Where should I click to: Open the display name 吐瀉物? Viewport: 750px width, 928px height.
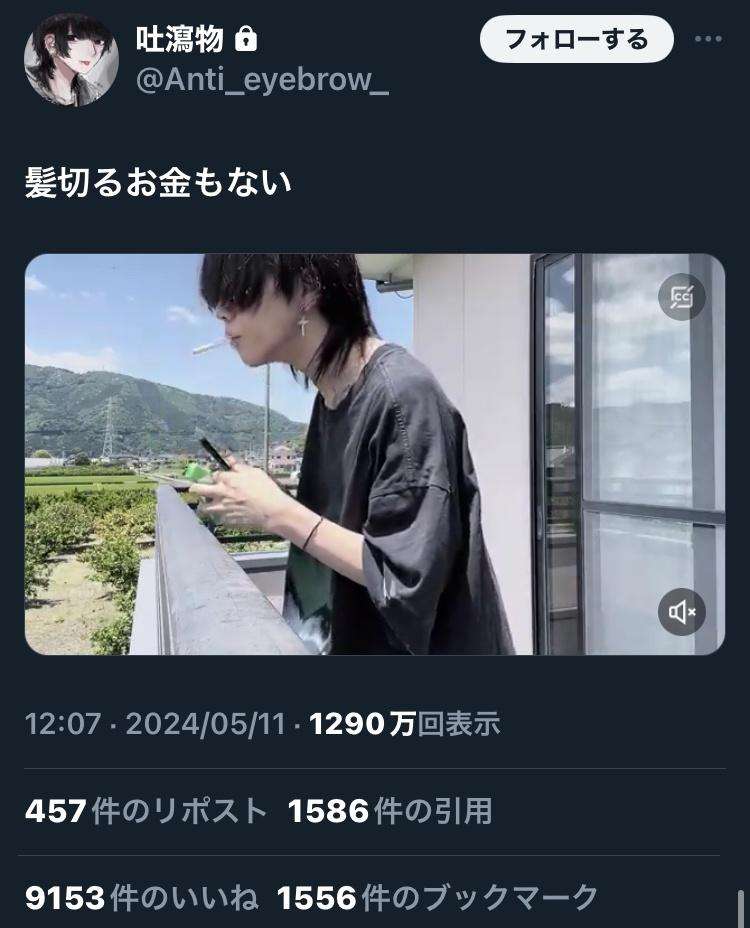[180, 40]
